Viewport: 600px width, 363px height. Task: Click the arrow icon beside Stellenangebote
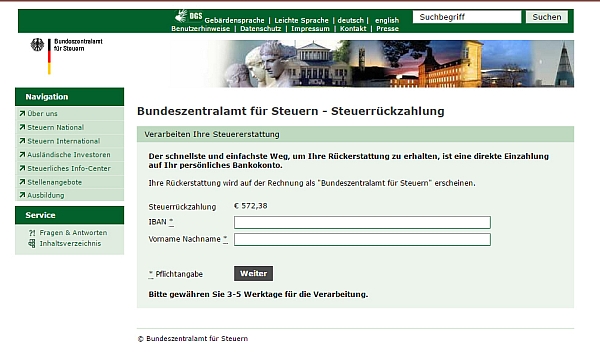pos(22,182)
